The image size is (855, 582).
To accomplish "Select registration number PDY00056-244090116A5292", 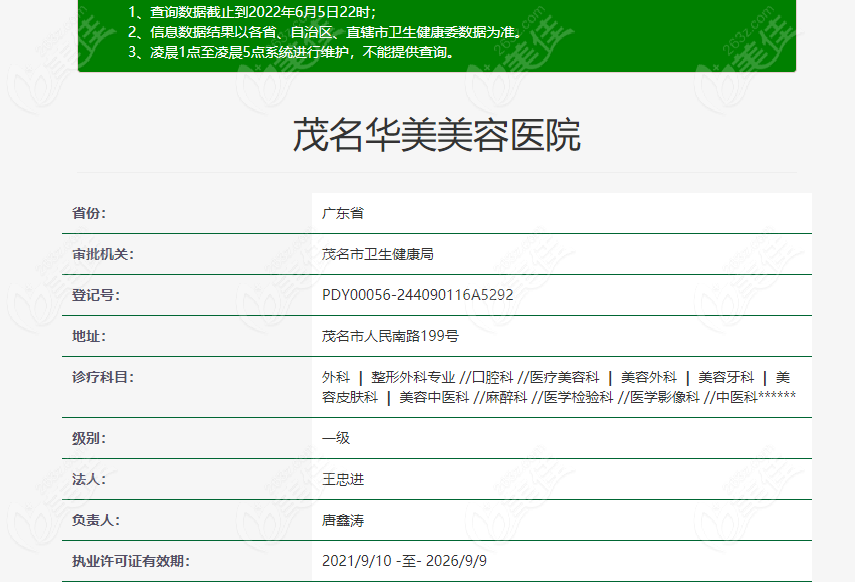I will point(418,295).
